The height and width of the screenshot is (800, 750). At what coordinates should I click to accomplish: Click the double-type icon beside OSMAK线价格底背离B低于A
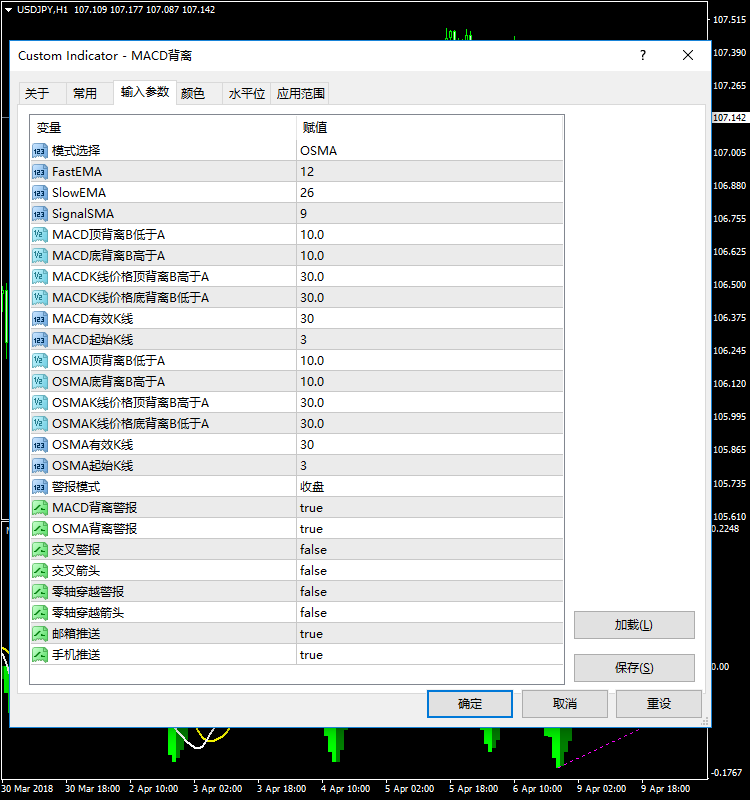pos(40,423)
